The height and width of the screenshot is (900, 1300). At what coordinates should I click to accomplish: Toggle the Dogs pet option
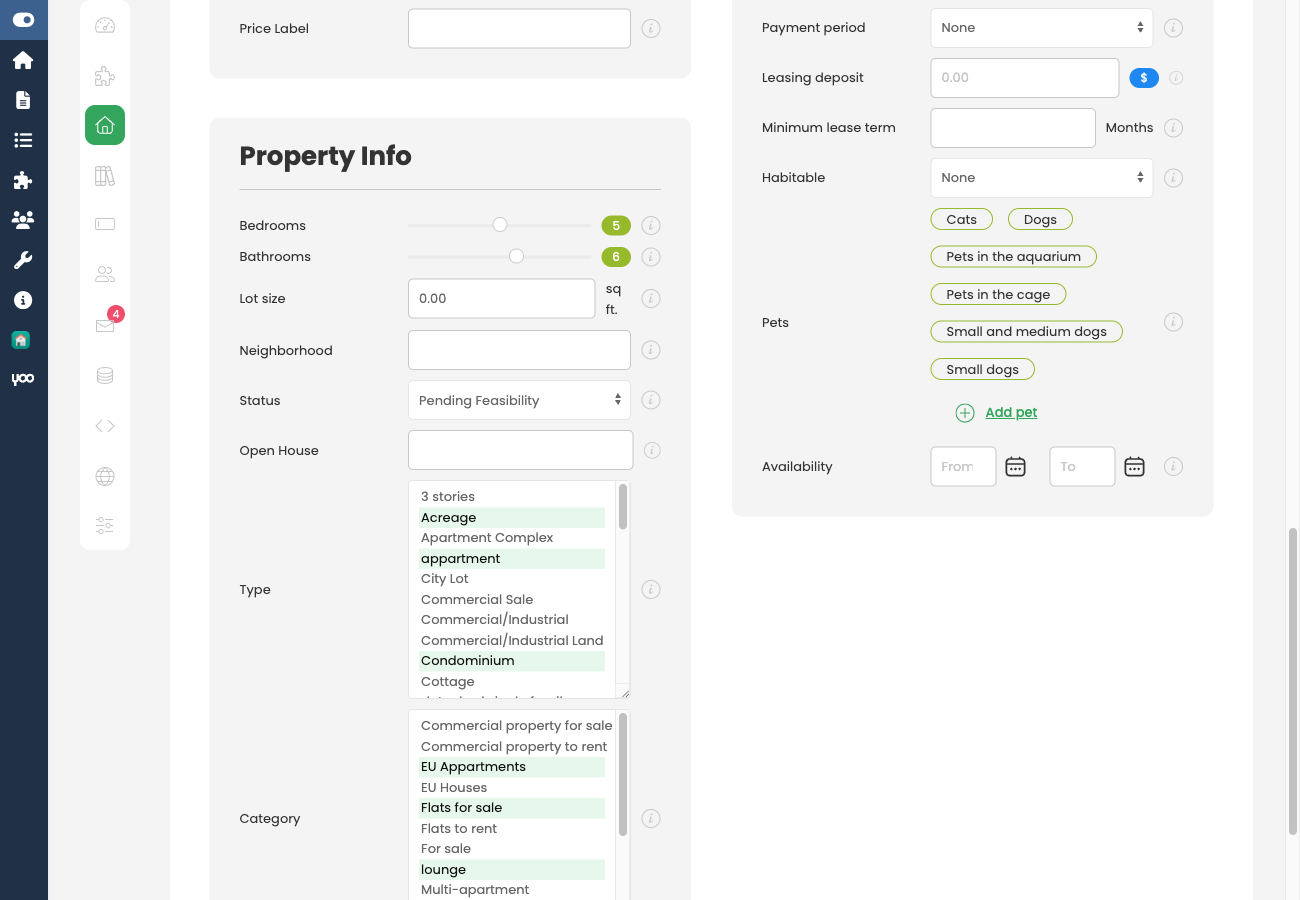pyautogui.click(x=1040, y=219)
